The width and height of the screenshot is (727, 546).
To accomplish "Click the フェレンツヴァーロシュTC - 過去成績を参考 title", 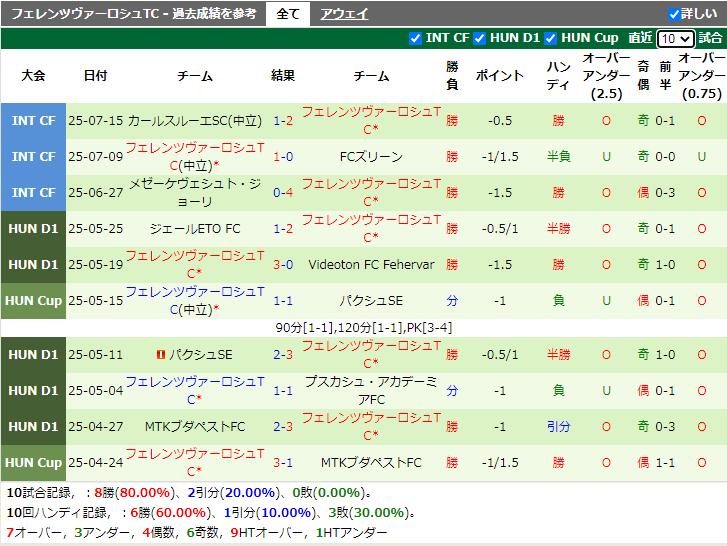I will pyautogui.click(x=134, y=14).
